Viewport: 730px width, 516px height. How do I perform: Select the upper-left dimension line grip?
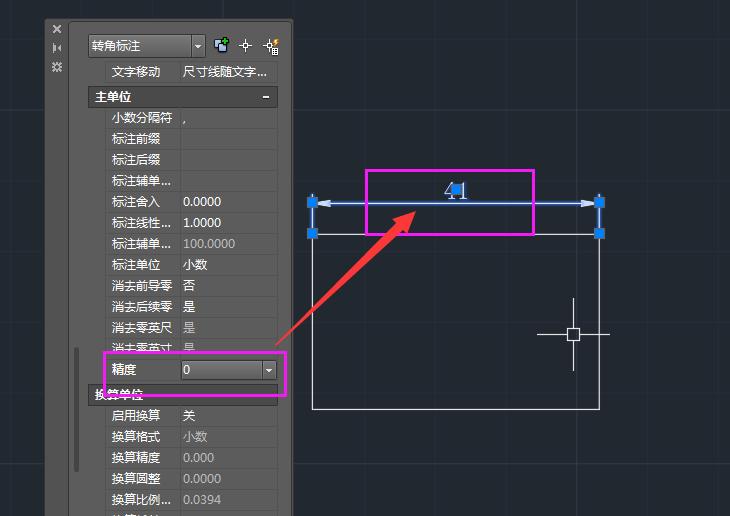pos(312,202)
